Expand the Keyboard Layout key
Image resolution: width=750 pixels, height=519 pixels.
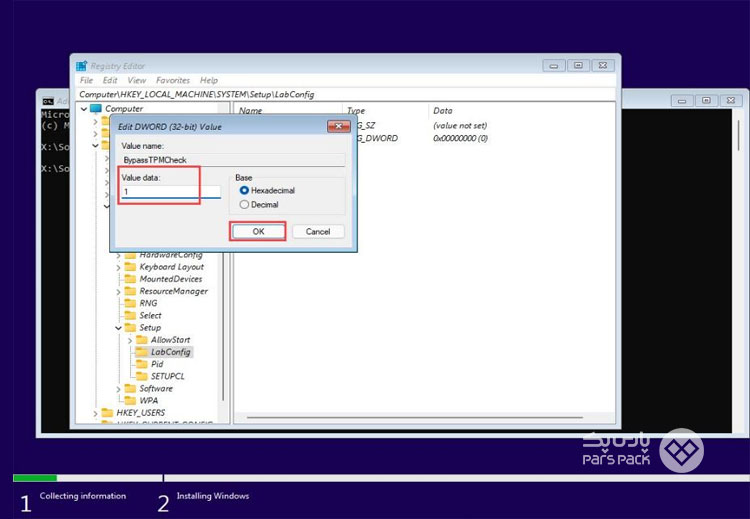point(118,267)
